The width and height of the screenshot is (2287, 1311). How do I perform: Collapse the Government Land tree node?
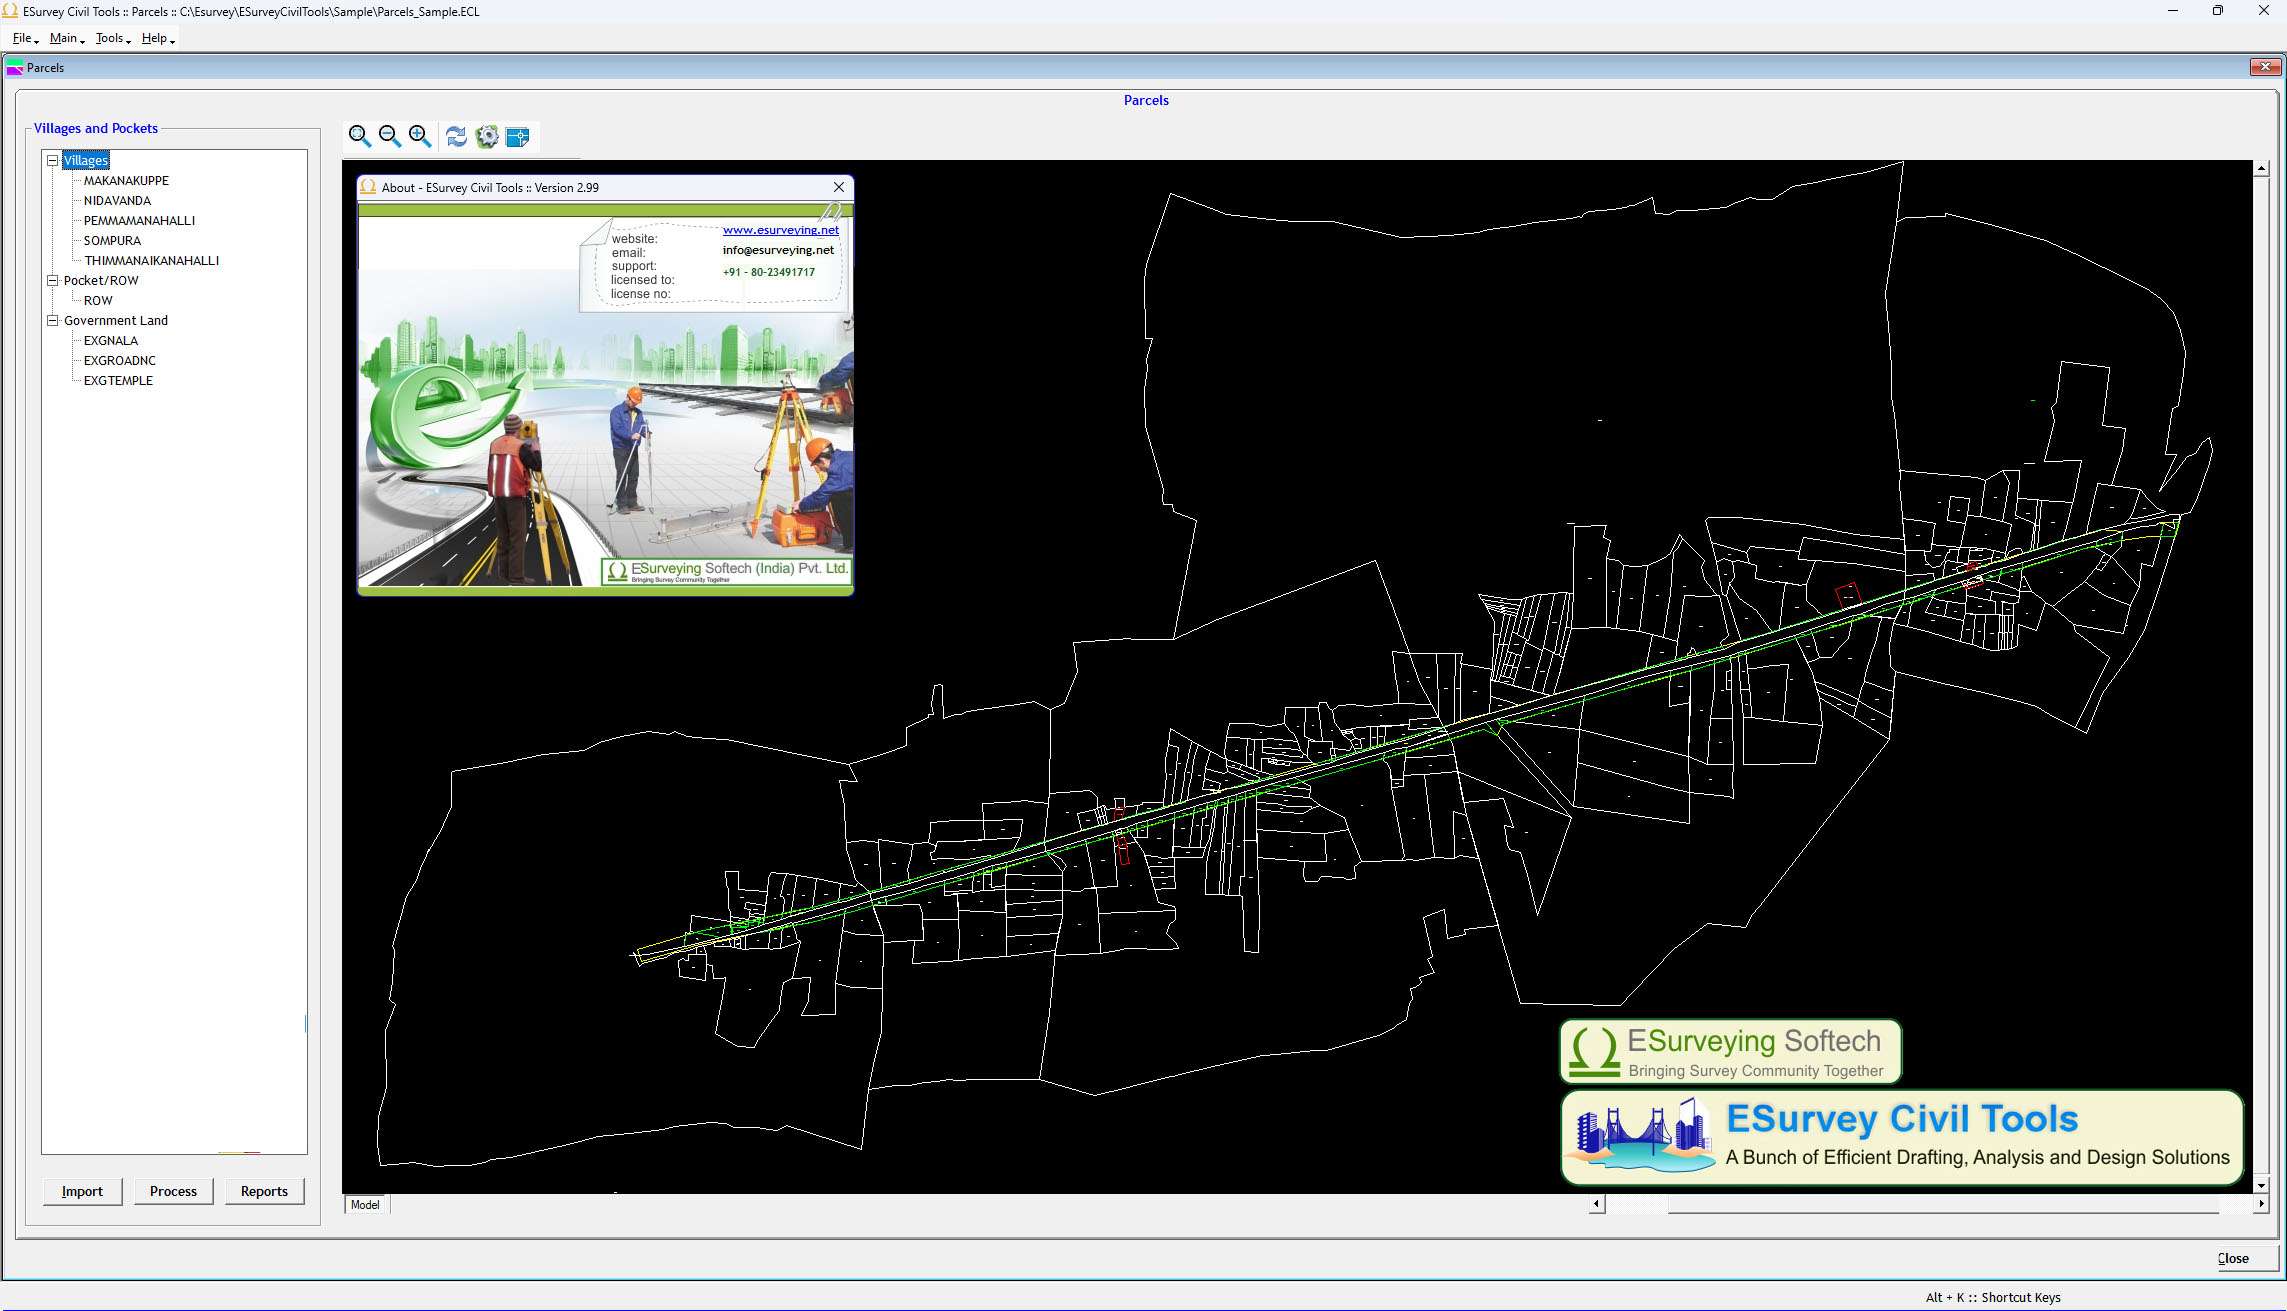tap(53, 320)
